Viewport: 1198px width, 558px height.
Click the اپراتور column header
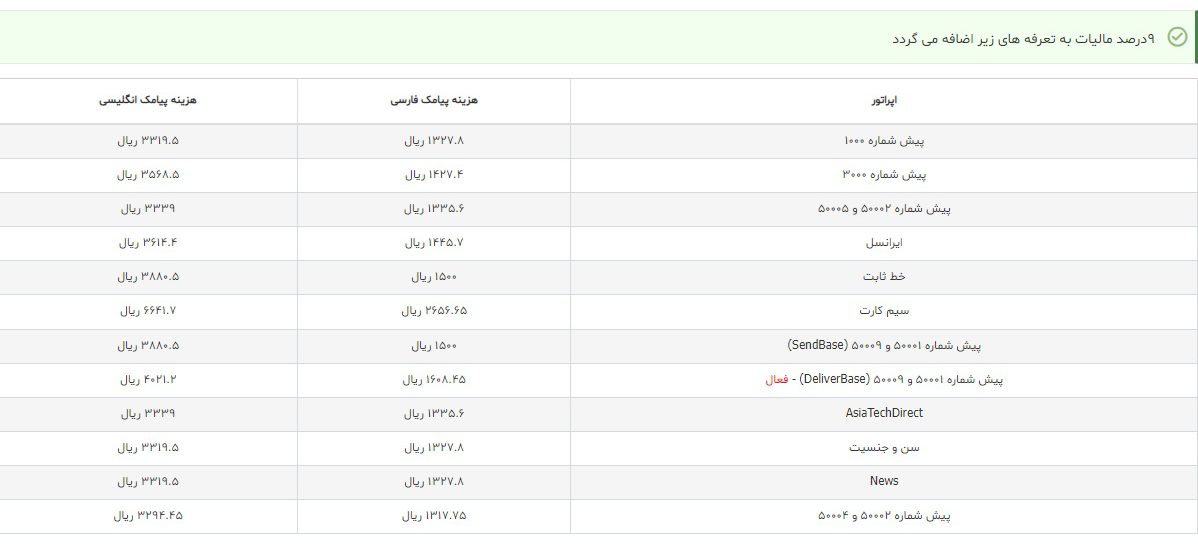(884, 101)
